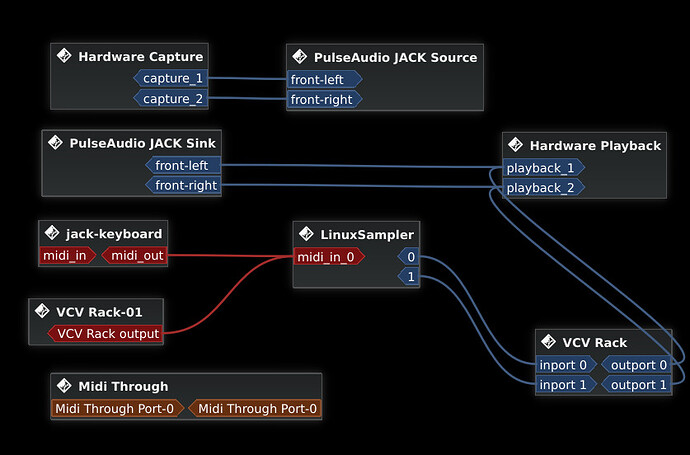
Task: Click the PulseAudio JACK Sink node icon
Action: [55, 142]
